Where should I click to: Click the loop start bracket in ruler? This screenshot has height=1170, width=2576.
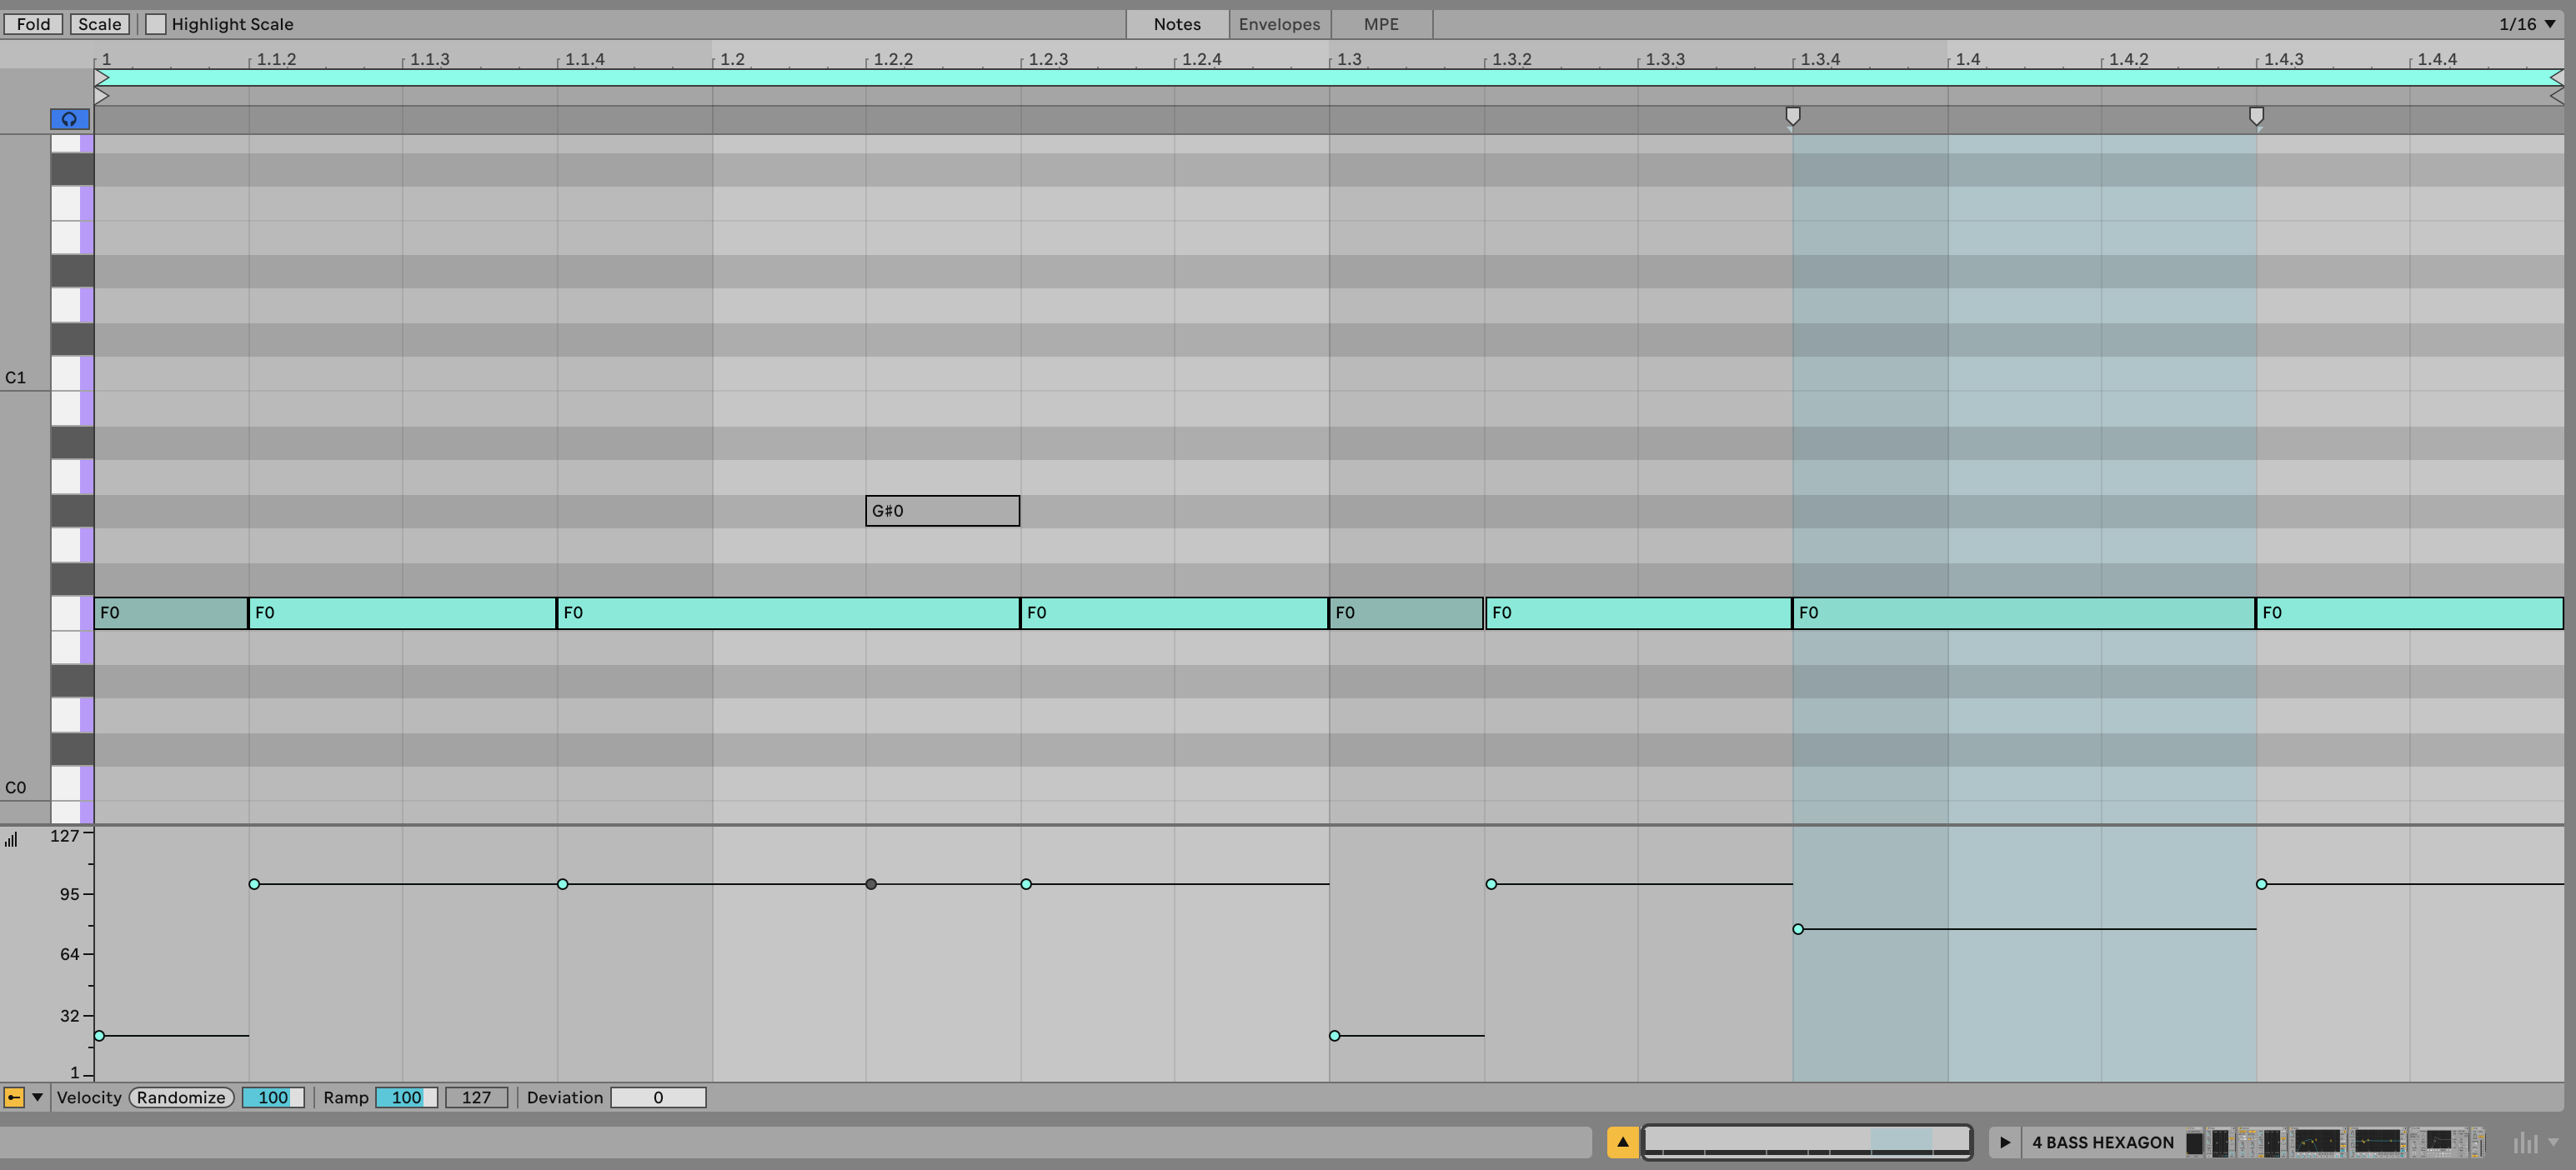pyautogui.click(x=102, y=78)
